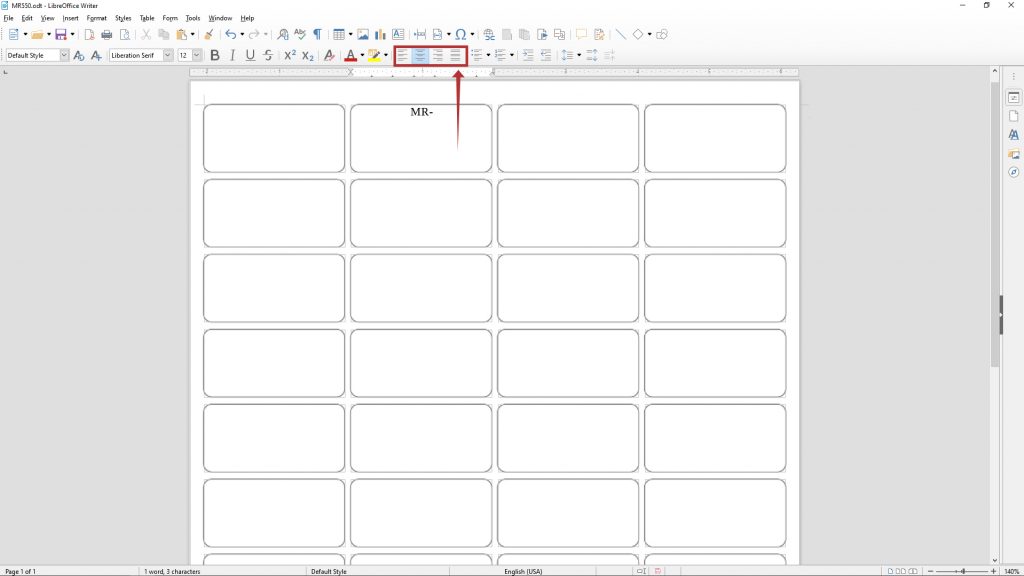The image size is (1024, 576).
Task: Open the File menu
Action: click(x=8, y=18)
